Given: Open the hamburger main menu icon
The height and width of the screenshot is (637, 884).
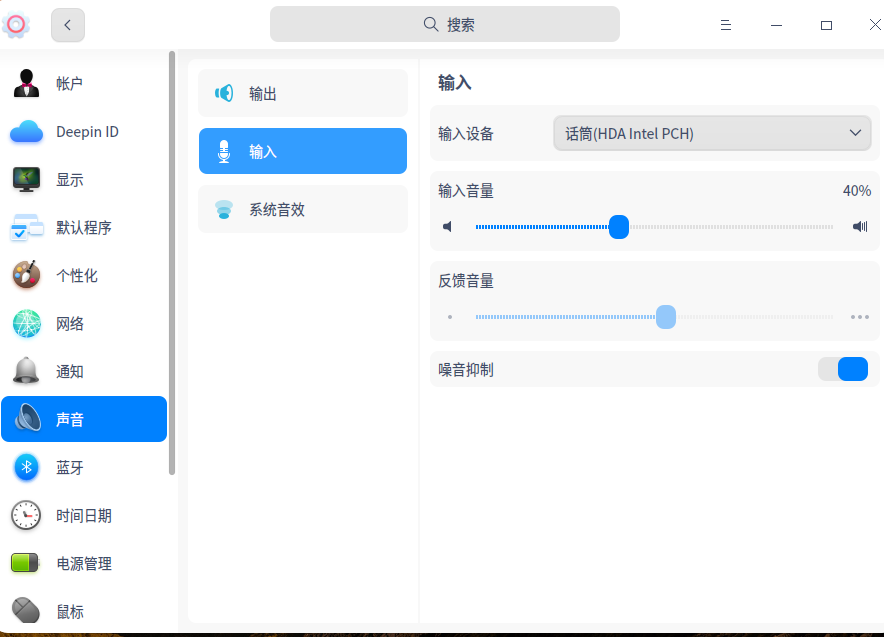Looking at the screenshot, I should (x=726, y=25).
